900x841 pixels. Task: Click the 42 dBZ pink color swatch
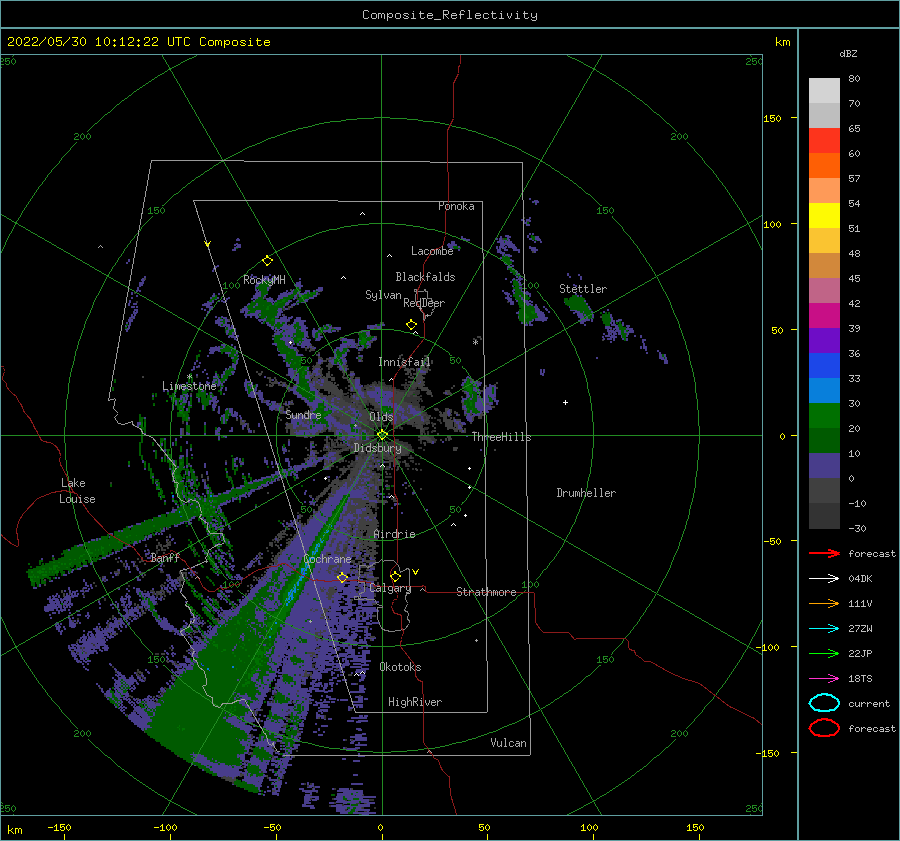pos(824,290)
